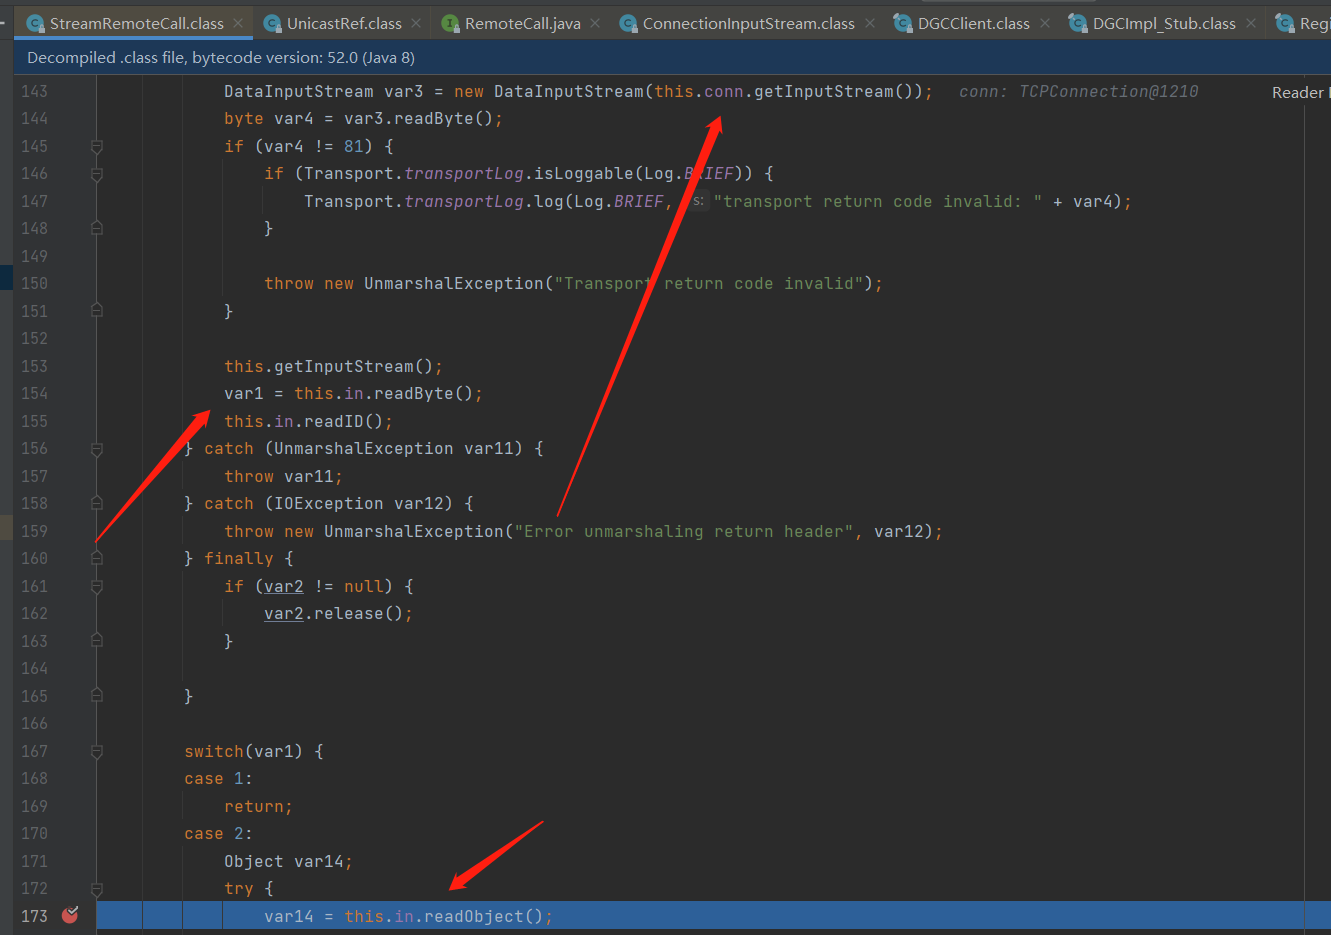The width and height of the screenshot is (1331, 935).
Task: Click the 'transport return code invalid: ' string
Action: 878,201
